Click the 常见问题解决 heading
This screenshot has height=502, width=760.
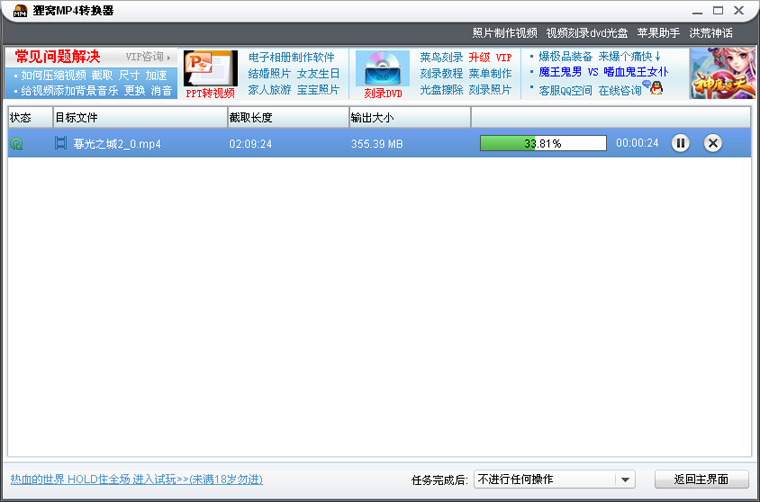point(58,57)
